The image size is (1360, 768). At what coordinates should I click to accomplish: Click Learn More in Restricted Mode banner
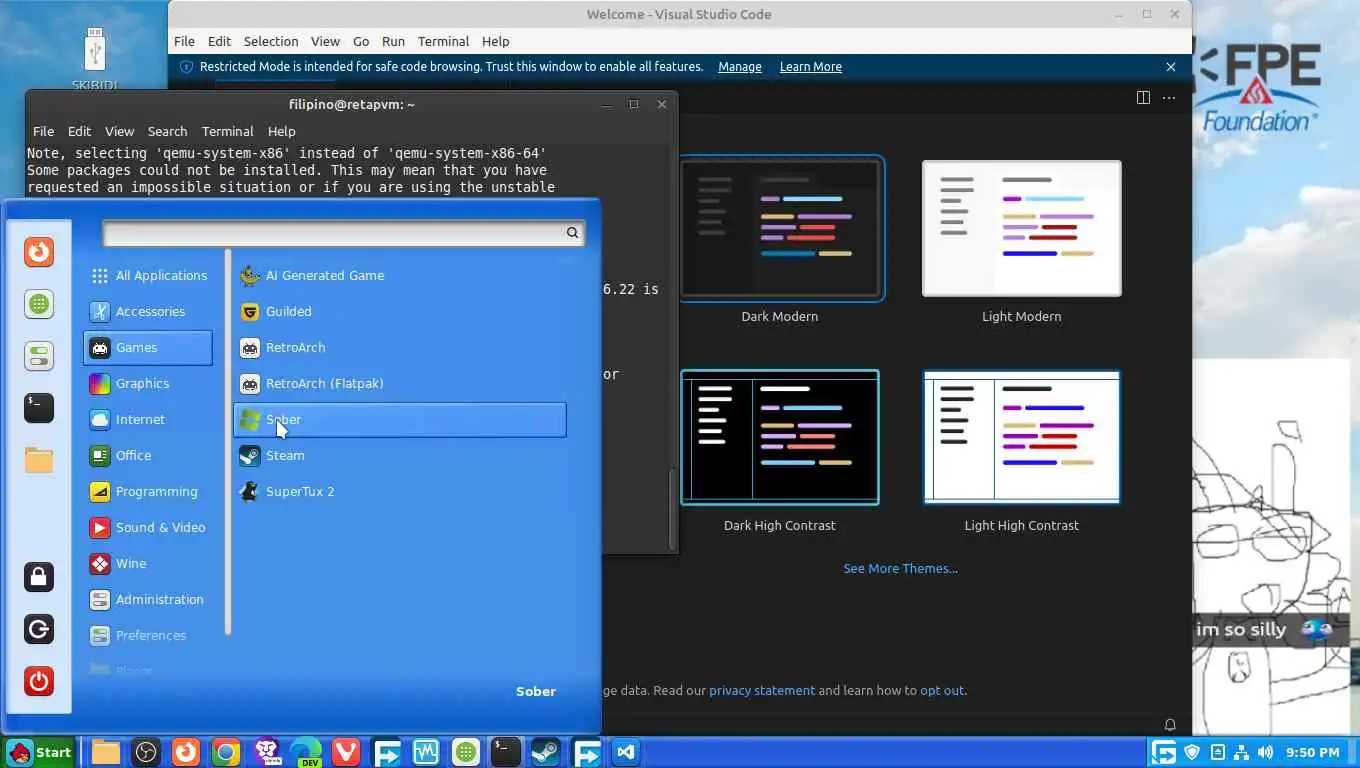pos(811,67)
